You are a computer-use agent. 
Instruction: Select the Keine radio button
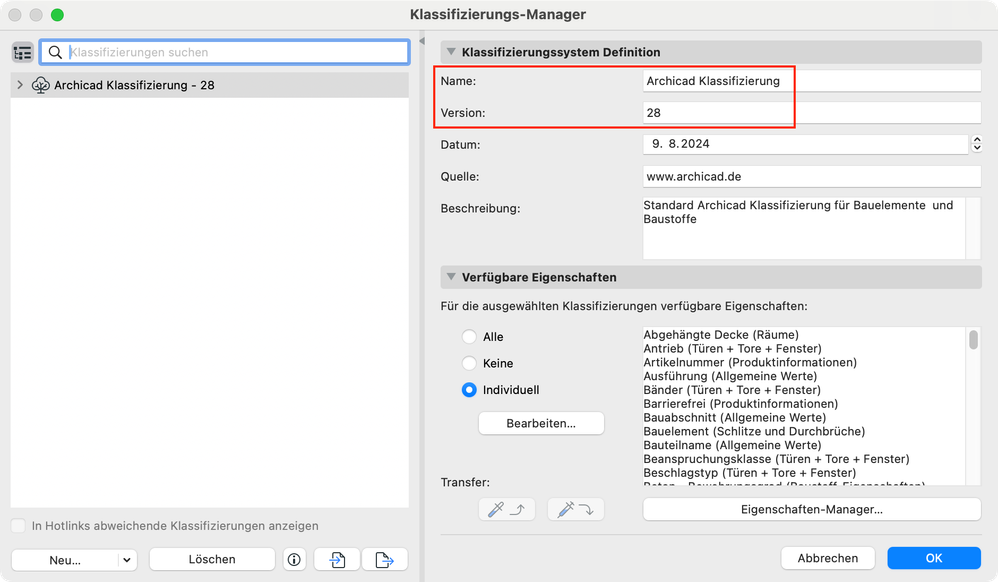click(x=469, y=363)
